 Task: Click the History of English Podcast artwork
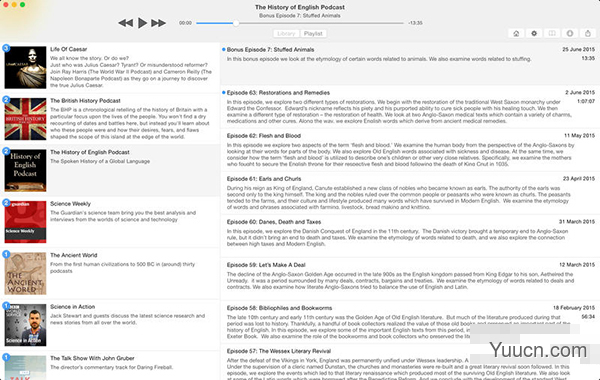[25, 170]
